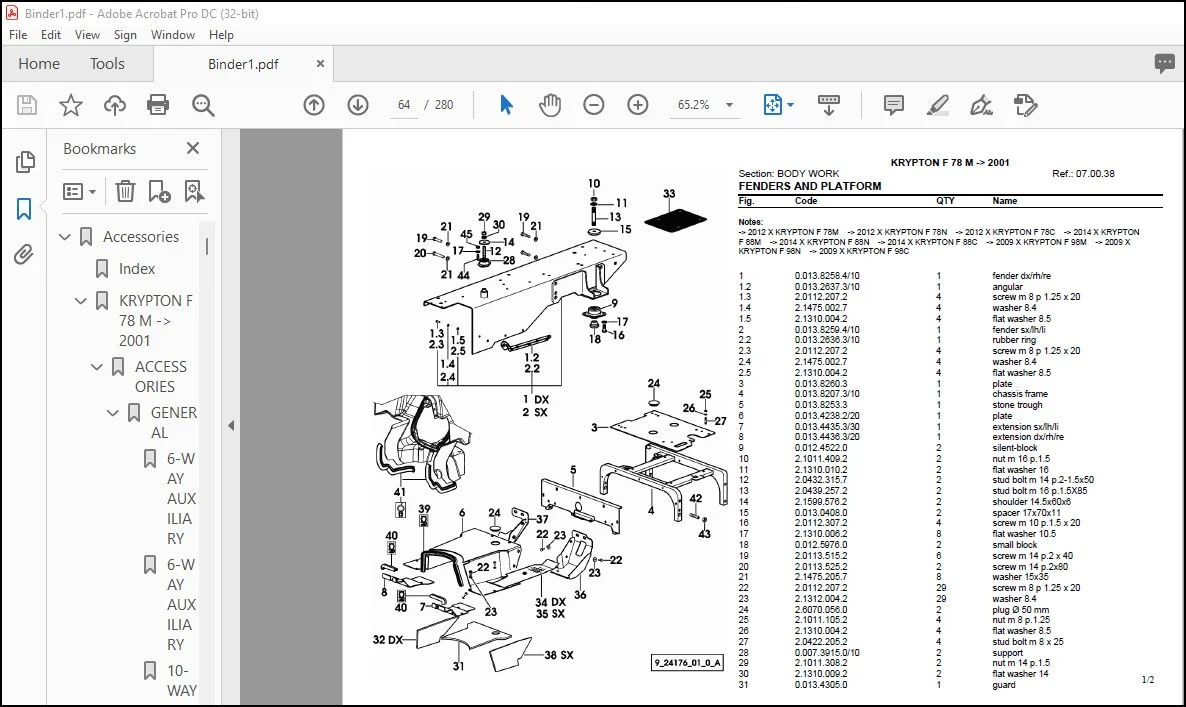The image size is (1186, 707).
Task: Open the Find text magnifier
Action: [203, 105]
